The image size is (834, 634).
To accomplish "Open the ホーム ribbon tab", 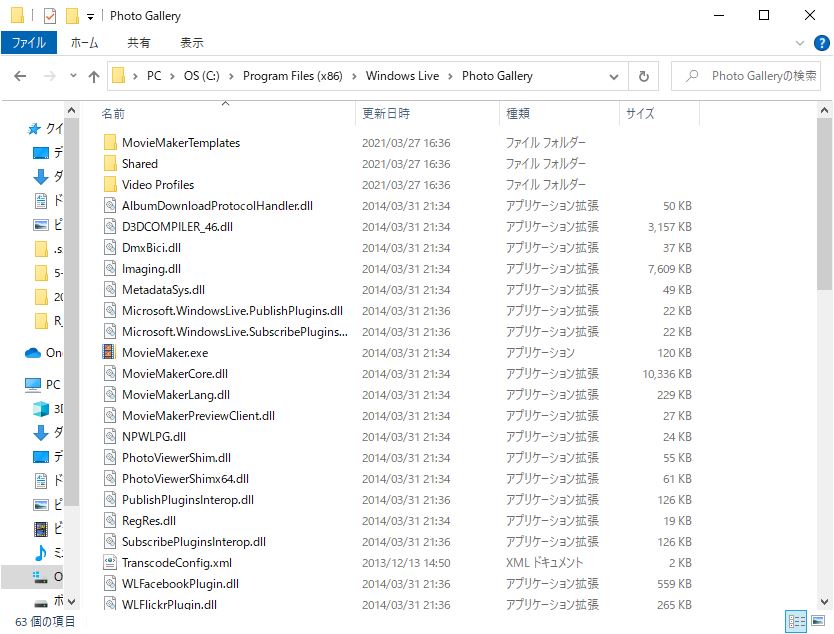I will tap(85, 43).
